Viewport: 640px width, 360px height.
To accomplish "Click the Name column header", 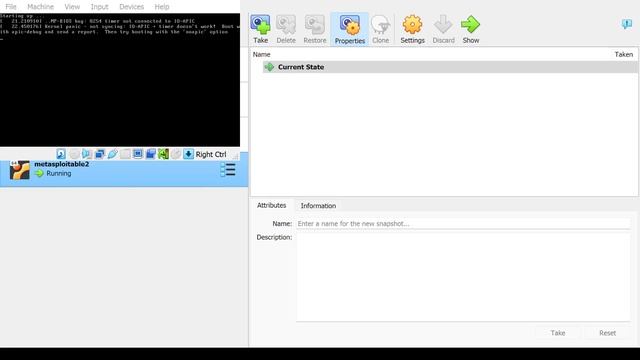I will click(x=261, y=54).
